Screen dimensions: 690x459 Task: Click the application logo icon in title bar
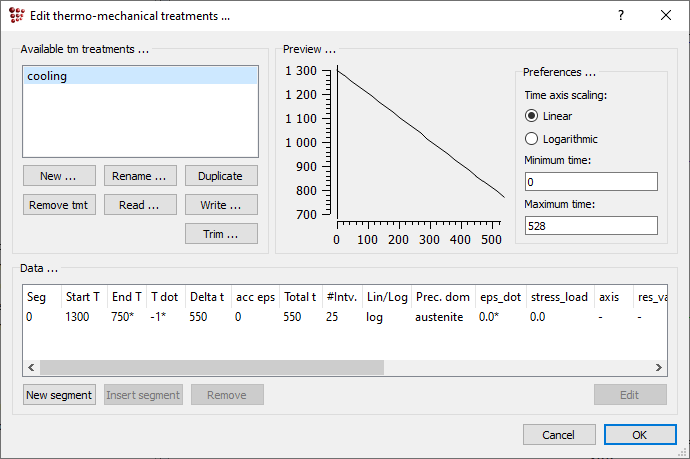pyautogui.click(x=16, y=15)
